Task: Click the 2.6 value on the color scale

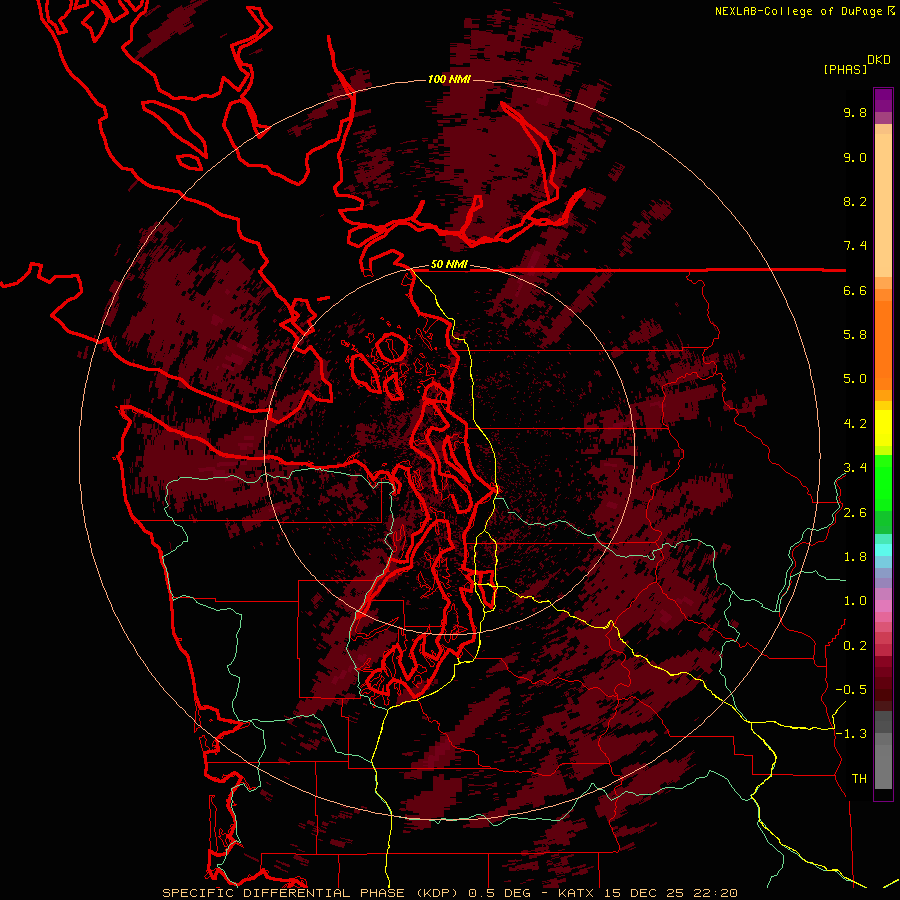Action: [x=855, y=513]
